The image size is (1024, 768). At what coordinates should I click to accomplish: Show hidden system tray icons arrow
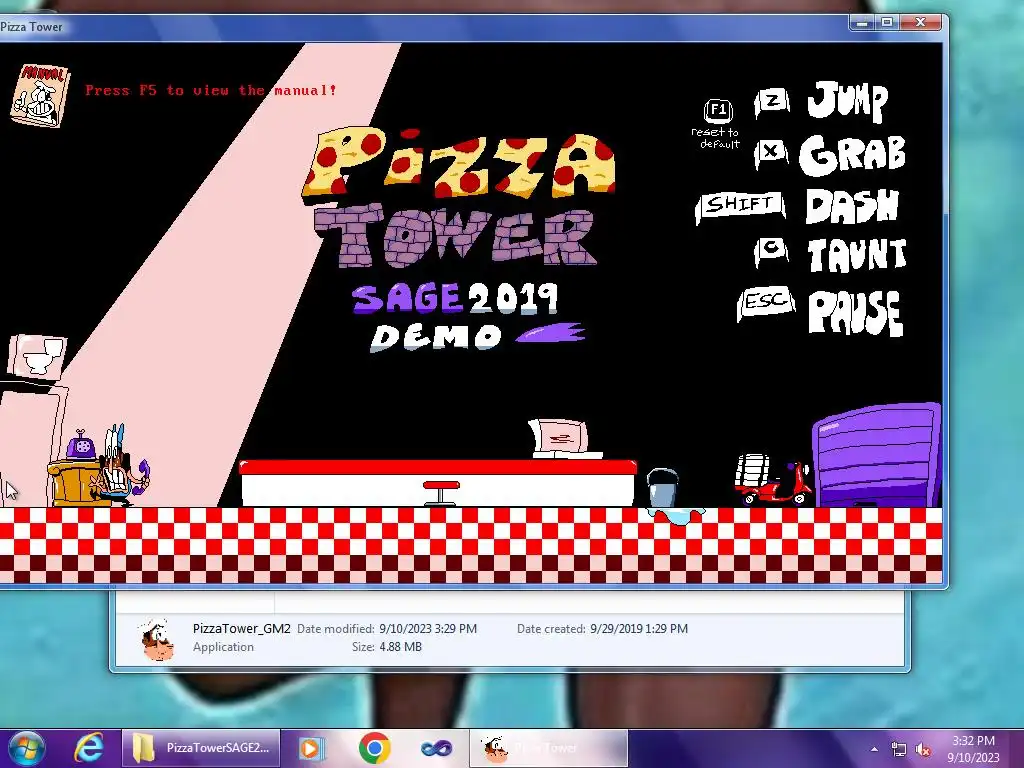[874, 749]
